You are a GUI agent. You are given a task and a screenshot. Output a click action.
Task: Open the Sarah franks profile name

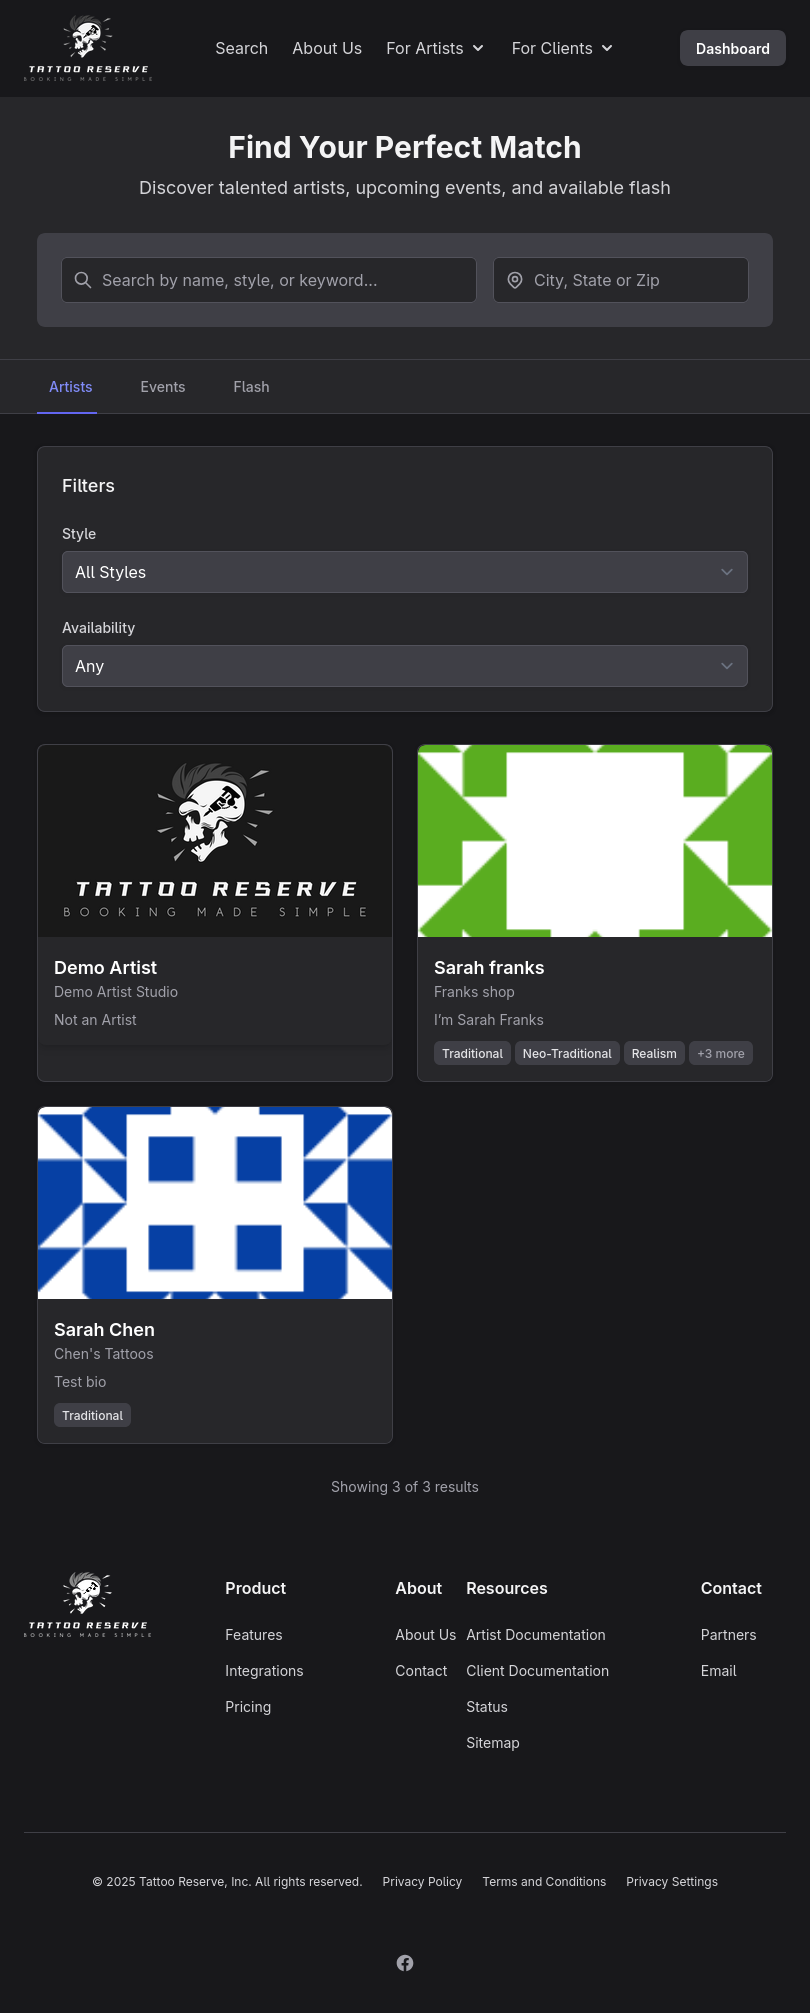489,967
